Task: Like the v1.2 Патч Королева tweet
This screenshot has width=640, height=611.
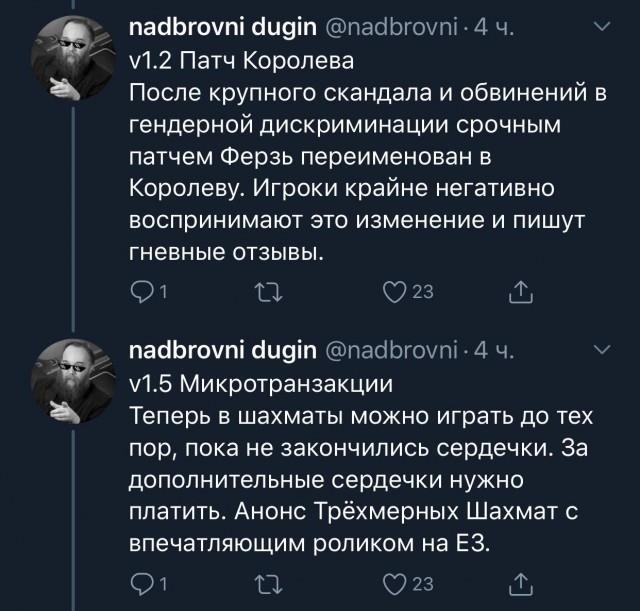Action: [x=397, y=290]
